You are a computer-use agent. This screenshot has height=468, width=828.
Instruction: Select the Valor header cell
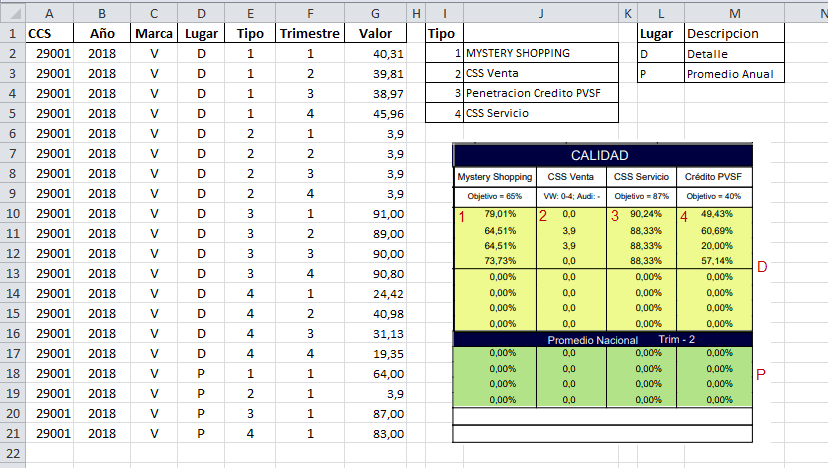tap(375, 33)
